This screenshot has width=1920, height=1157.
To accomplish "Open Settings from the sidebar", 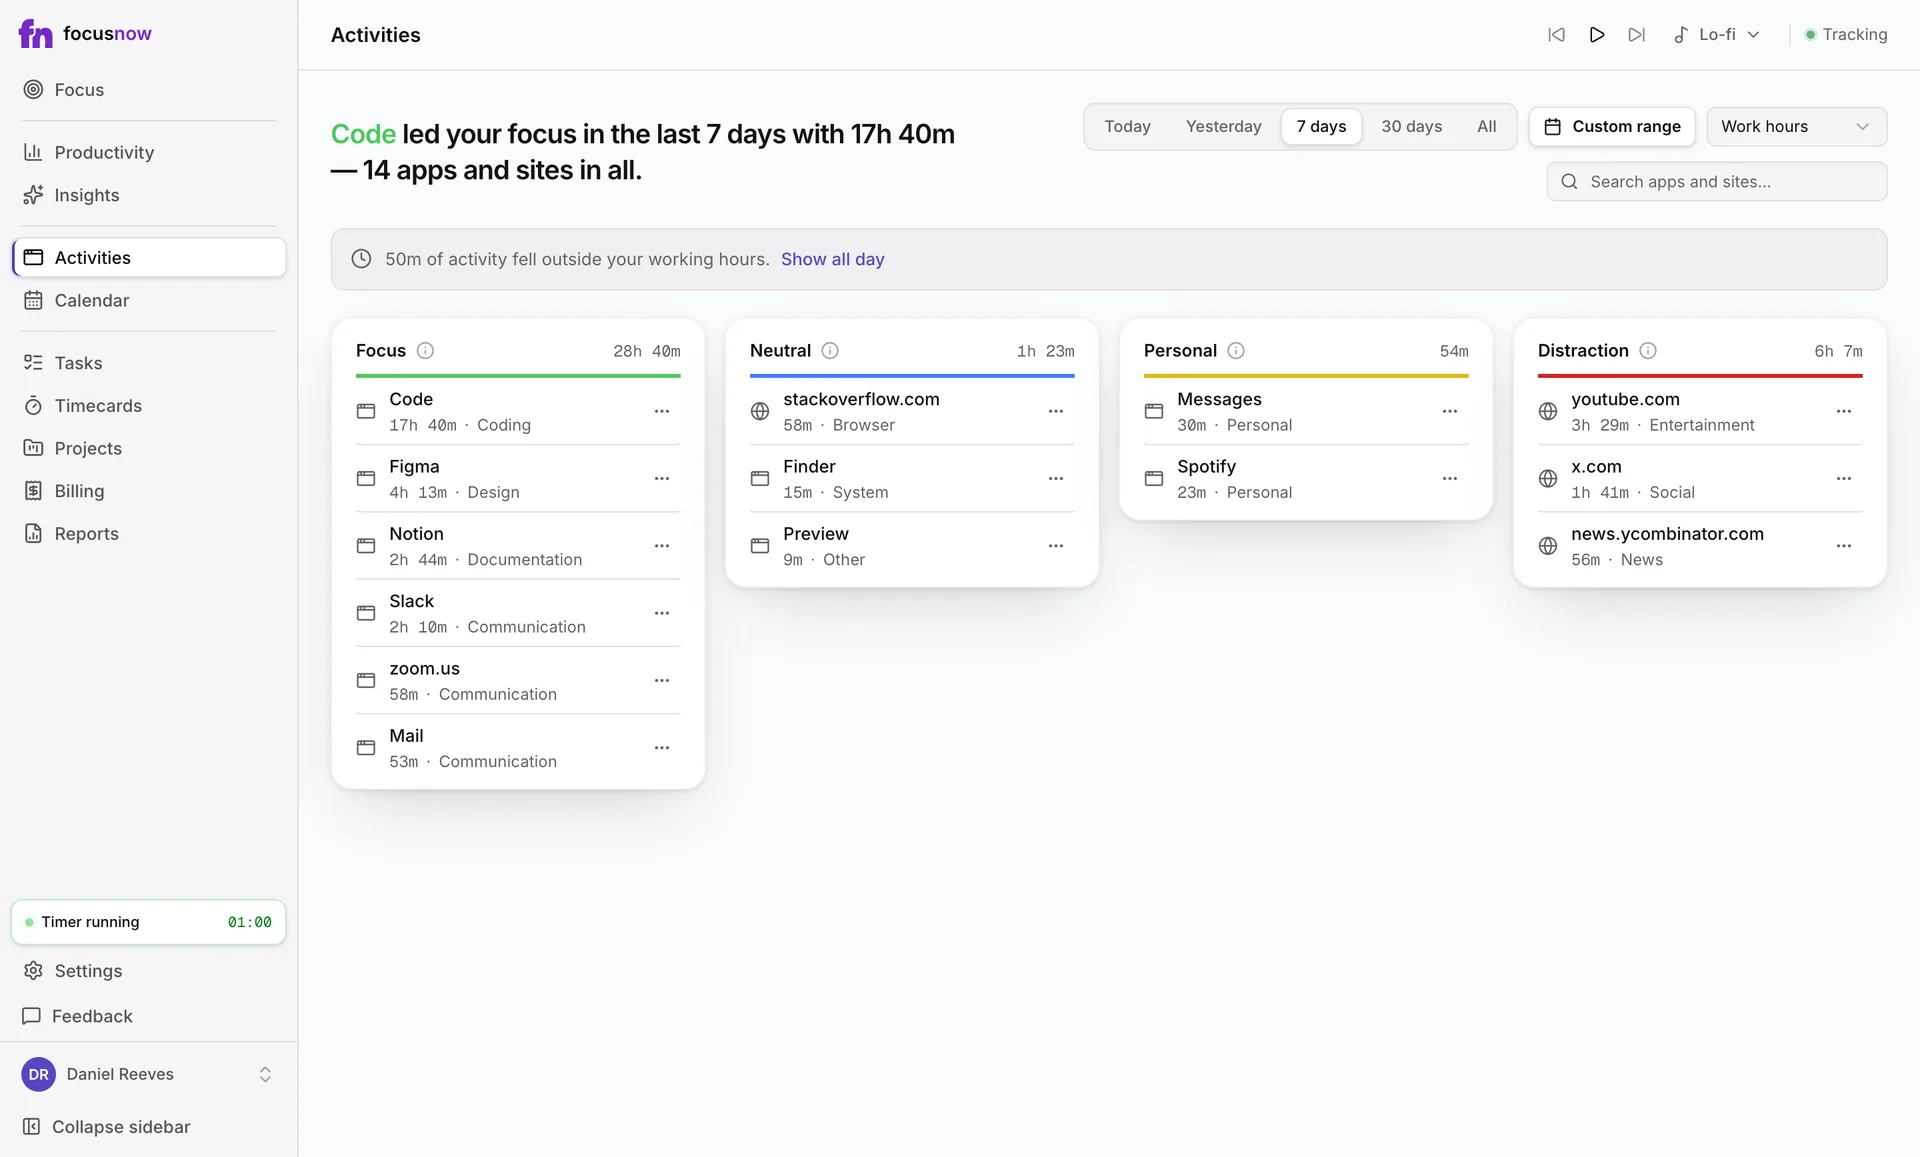I will [149, 972].
